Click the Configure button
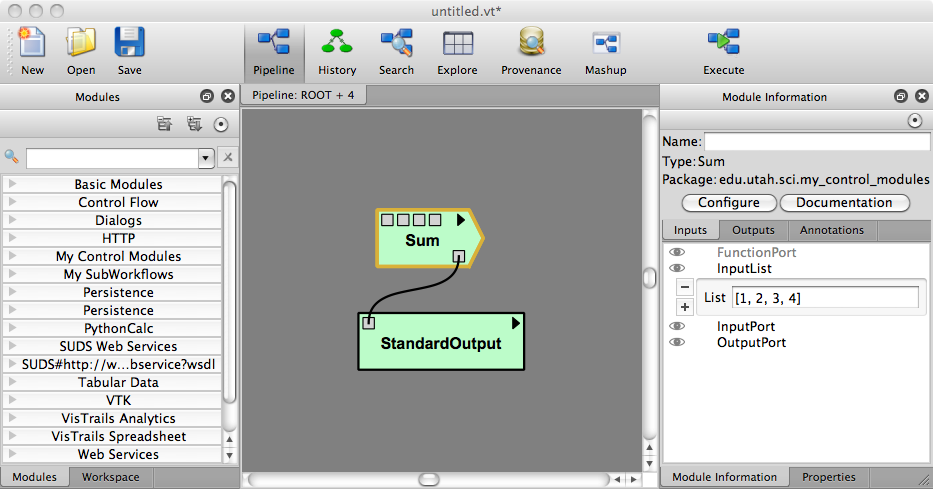The width and height of the screenshot is (933, 489). [x=728, y=203]
